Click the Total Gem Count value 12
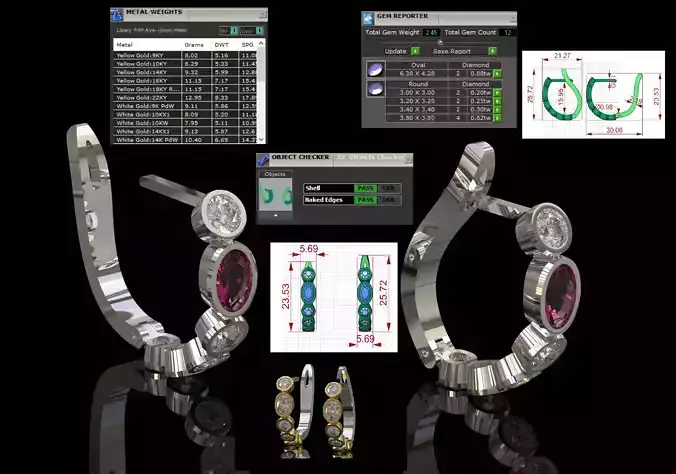This screenshot has height=474, width=676. point(507,32)
